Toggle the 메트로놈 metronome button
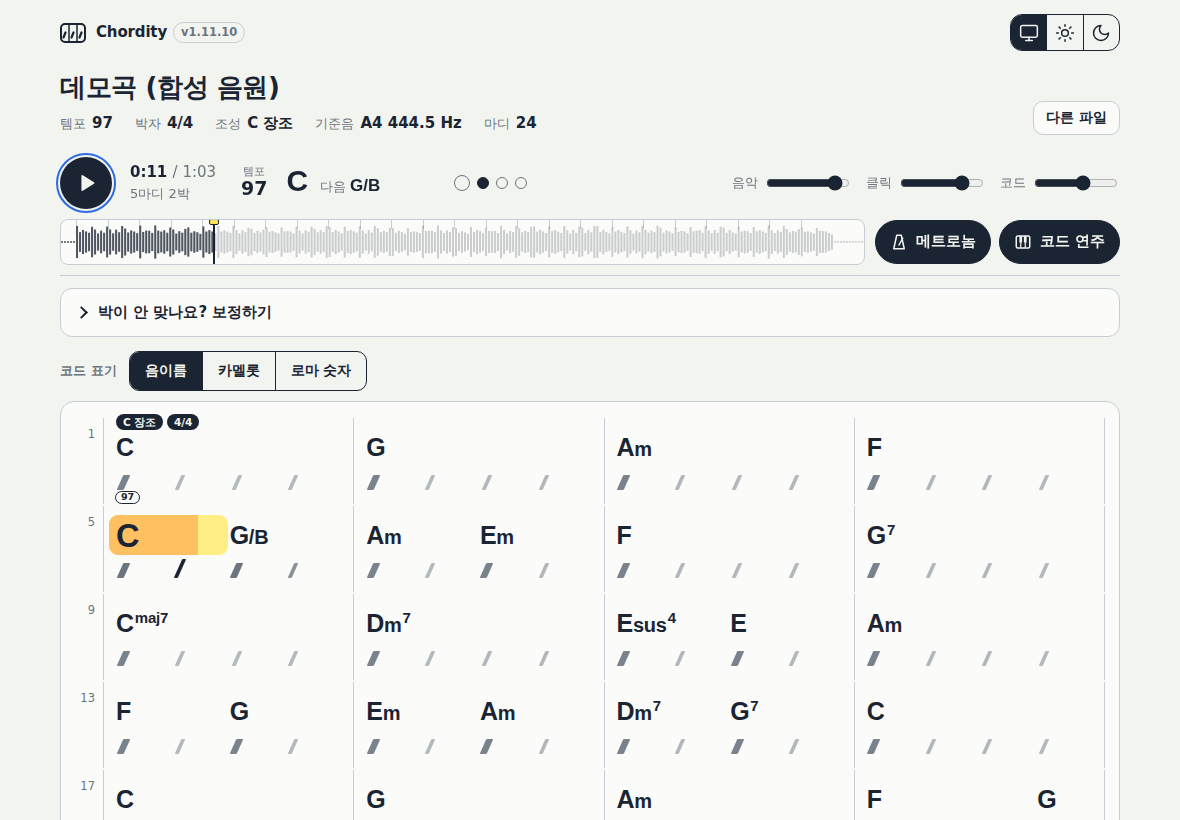 (932, 241)
